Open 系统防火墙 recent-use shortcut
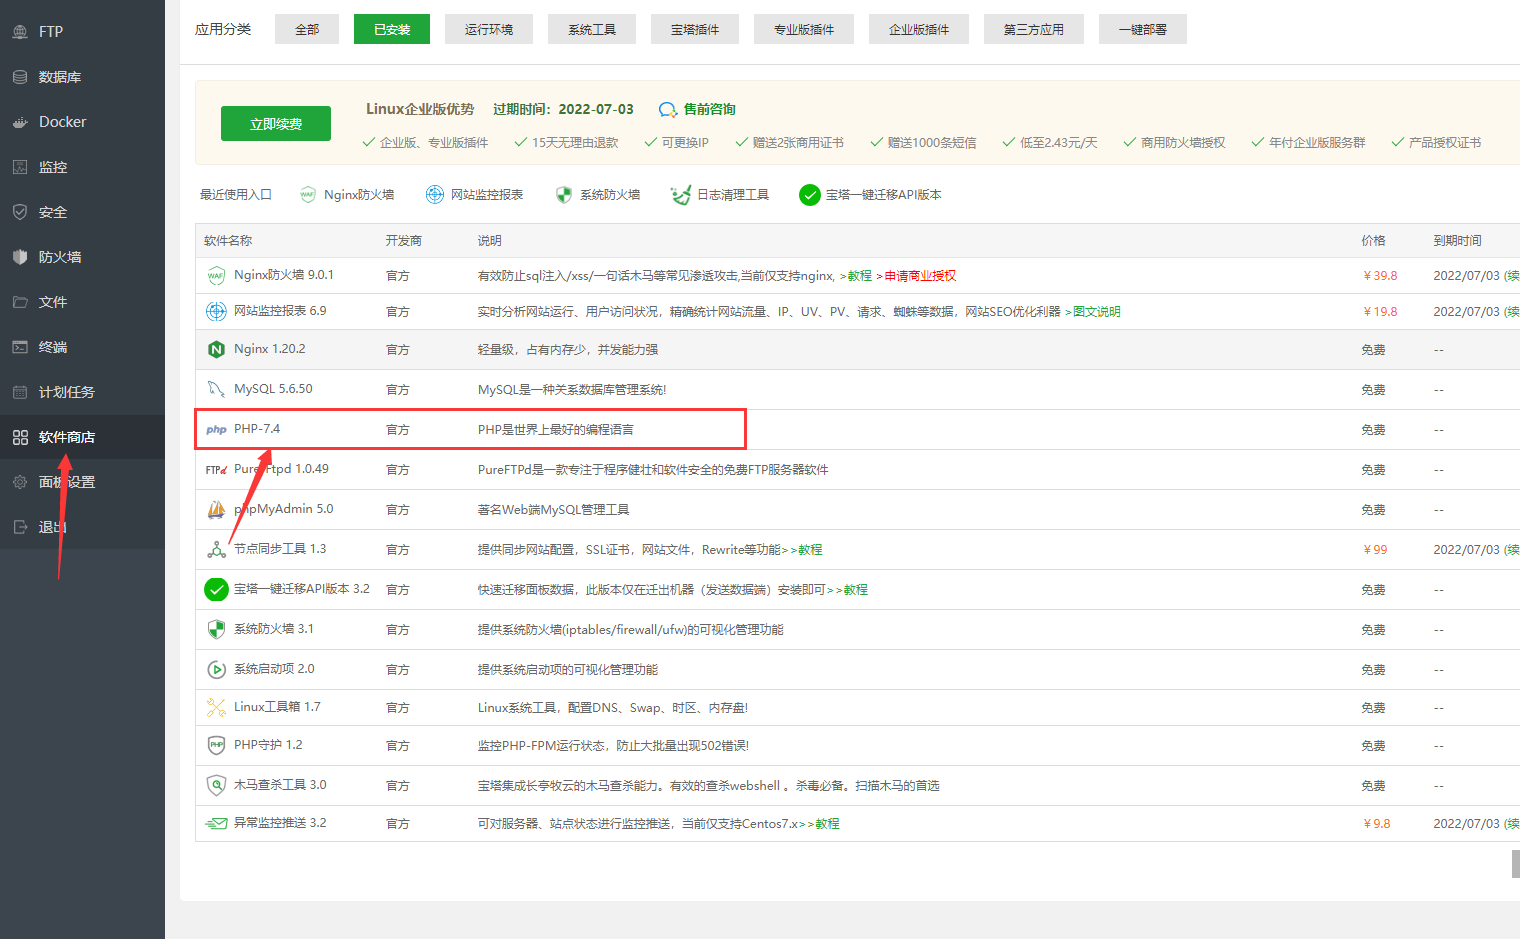Screen dimensions: 1520x939 tap(598, 195)
